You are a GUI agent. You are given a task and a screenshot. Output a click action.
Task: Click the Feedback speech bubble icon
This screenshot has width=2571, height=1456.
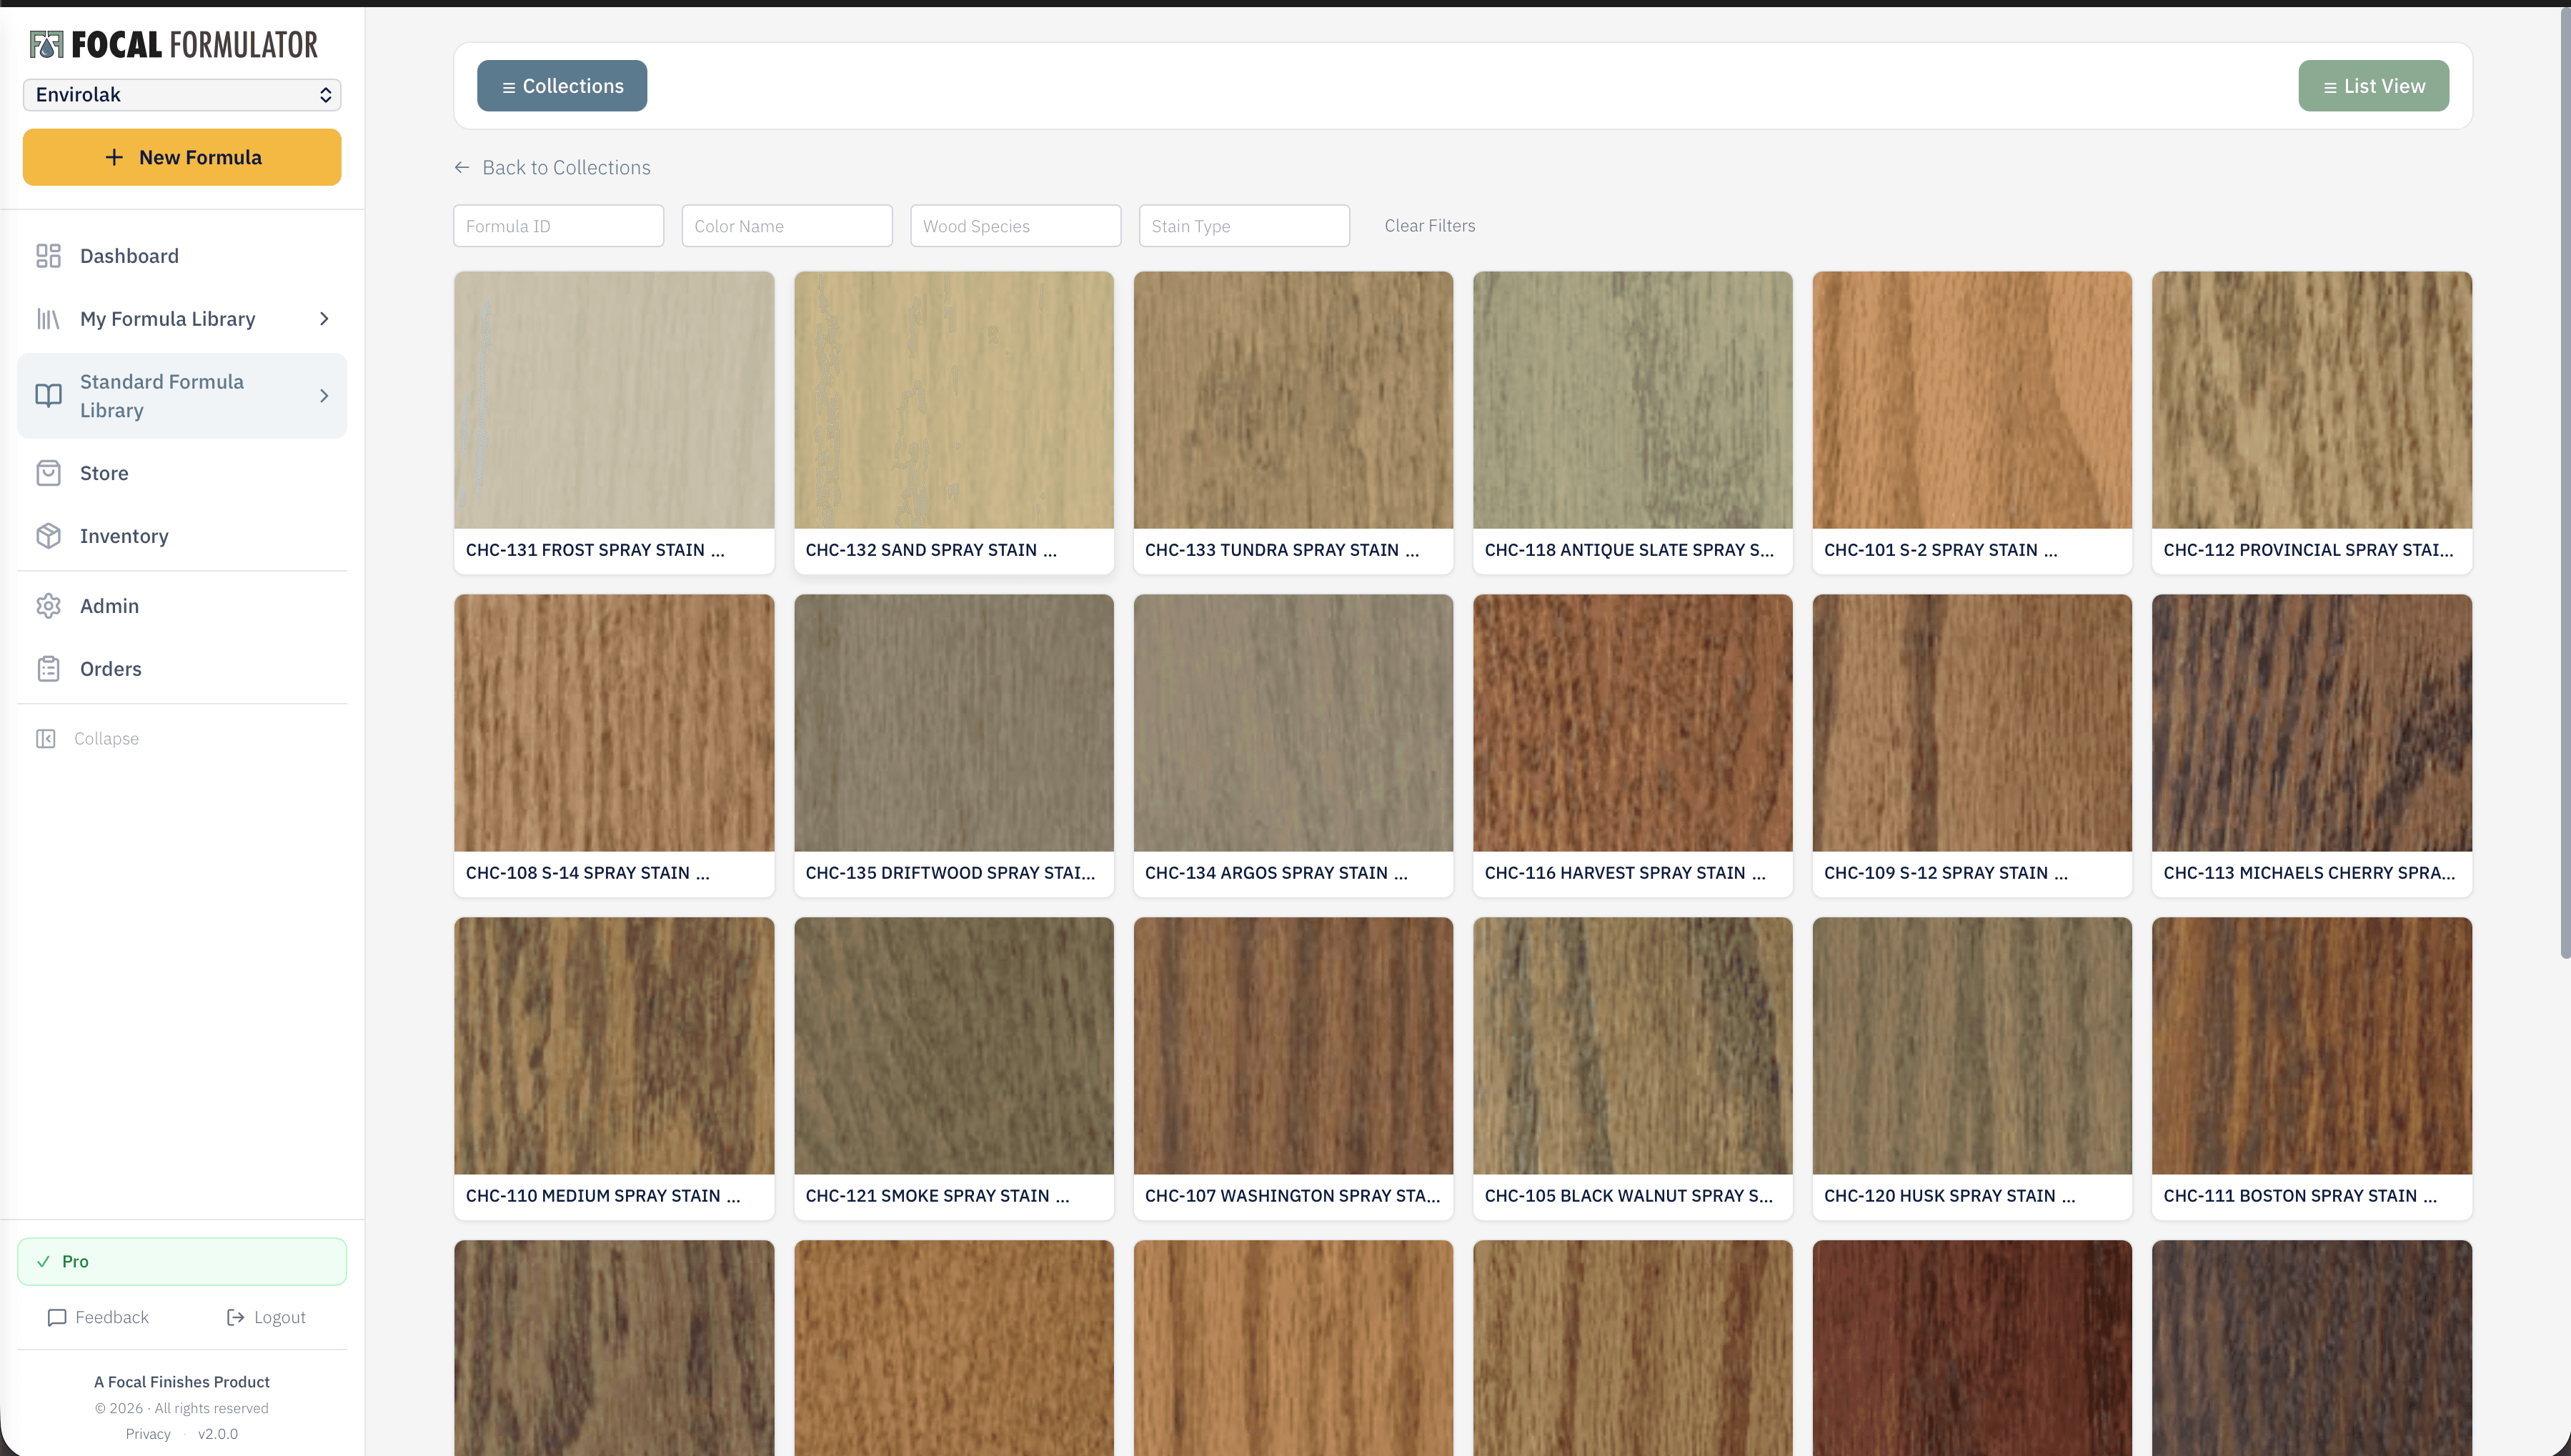(x=57, y=1317)
